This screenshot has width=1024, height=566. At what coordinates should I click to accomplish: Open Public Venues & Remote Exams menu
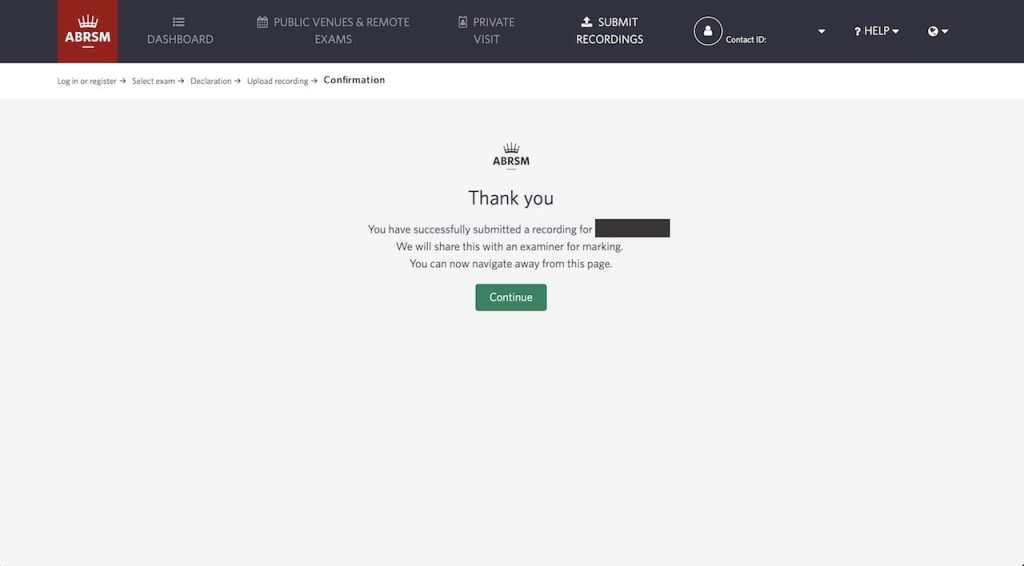(333, 31)
